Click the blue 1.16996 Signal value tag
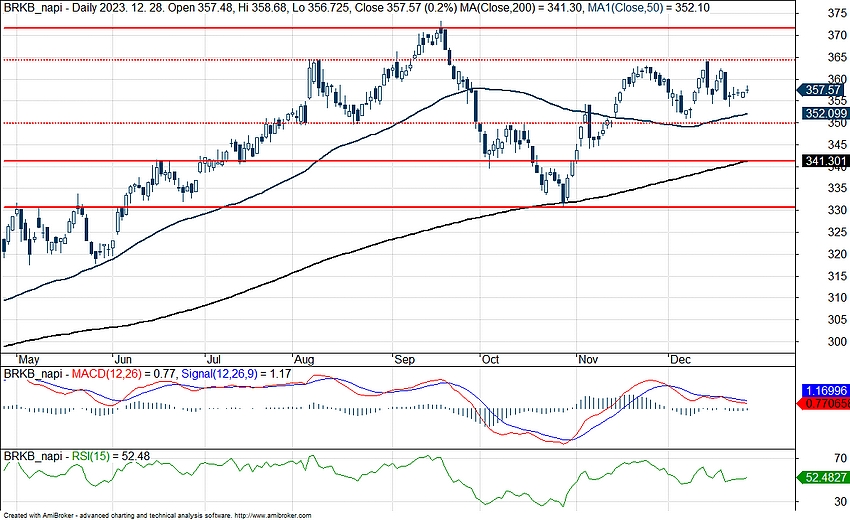The image size is (850, 520). (824, 393)
